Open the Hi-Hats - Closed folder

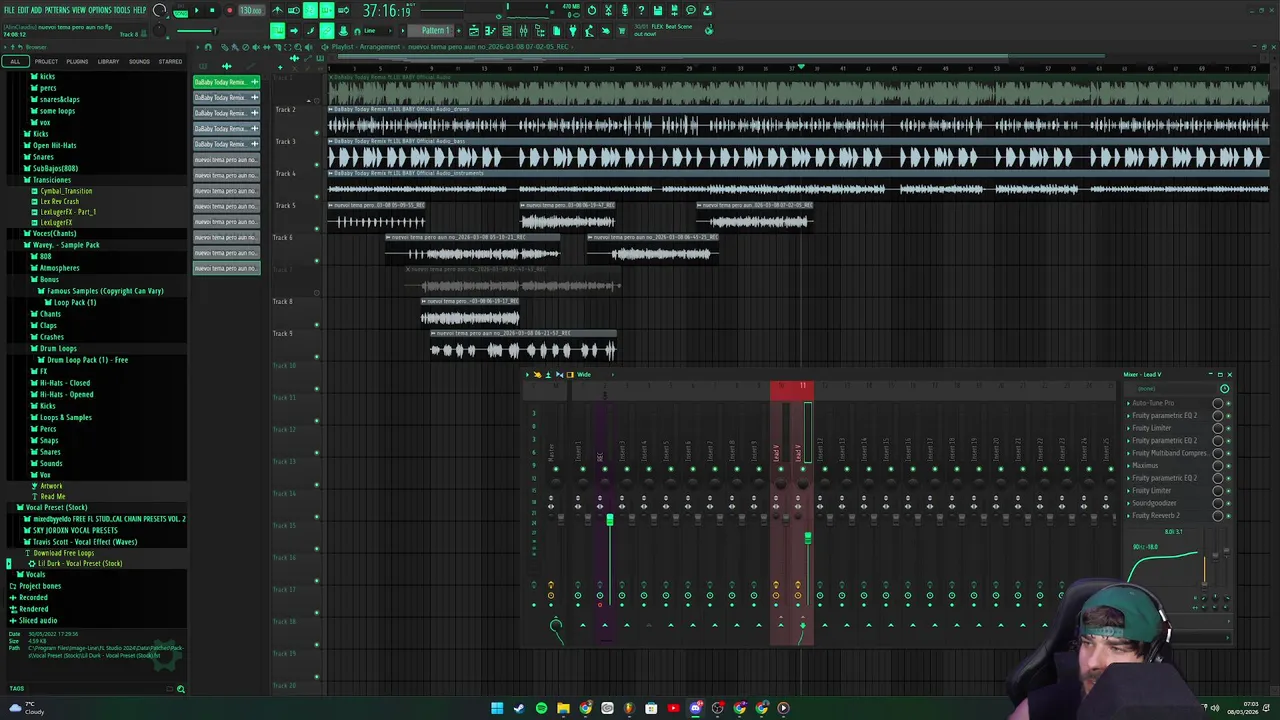65,382
